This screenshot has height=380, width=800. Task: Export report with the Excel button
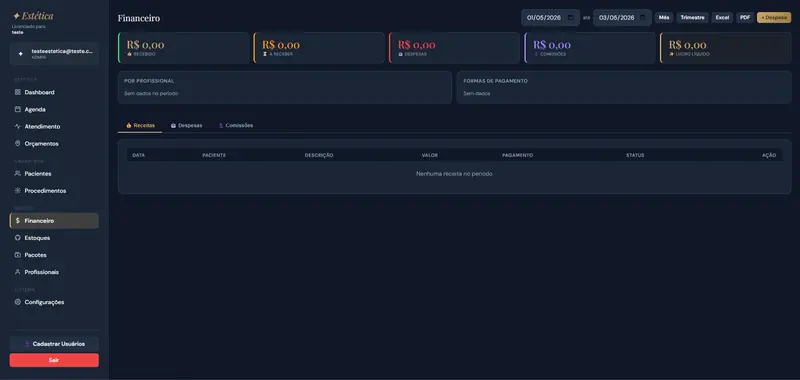coord(722,17)
